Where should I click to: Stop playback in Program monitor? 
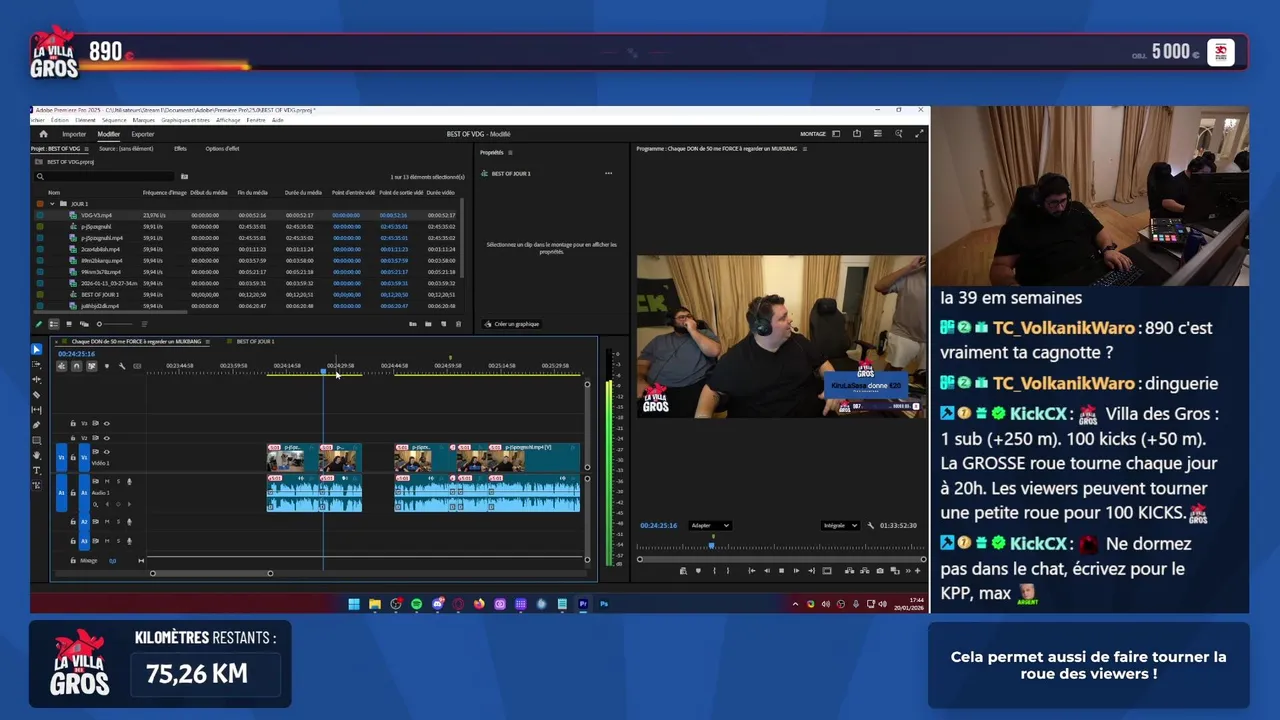pyautogui.click(x=782, y=571)
